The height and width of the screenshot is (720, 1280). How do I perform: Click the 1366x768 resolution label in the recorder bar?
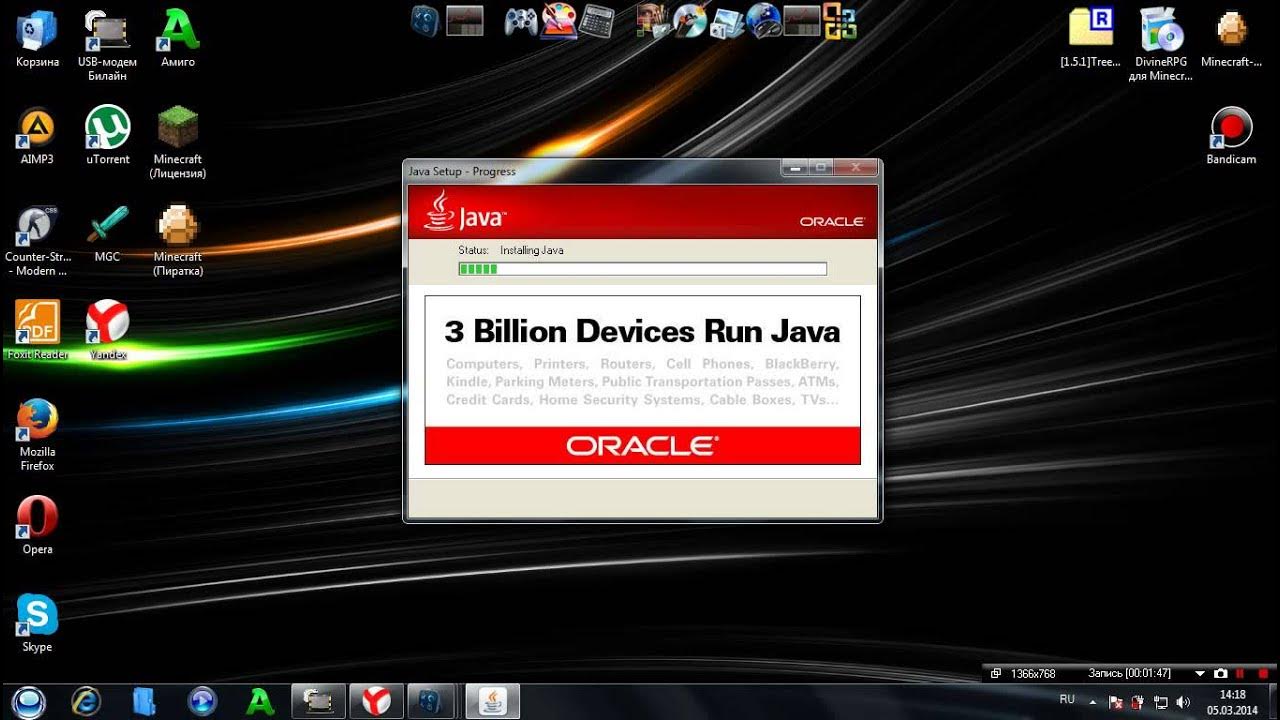[x=1033, y=674]
